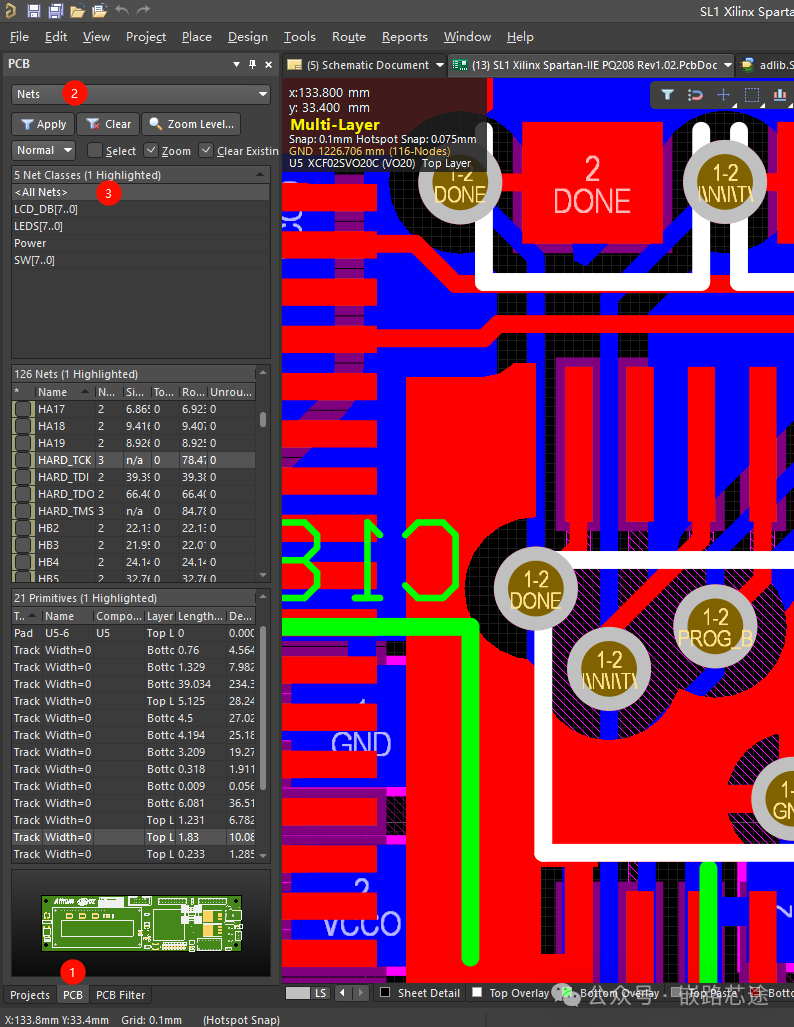Toggle checkbox for net HARD_TCK

point(24,460)
